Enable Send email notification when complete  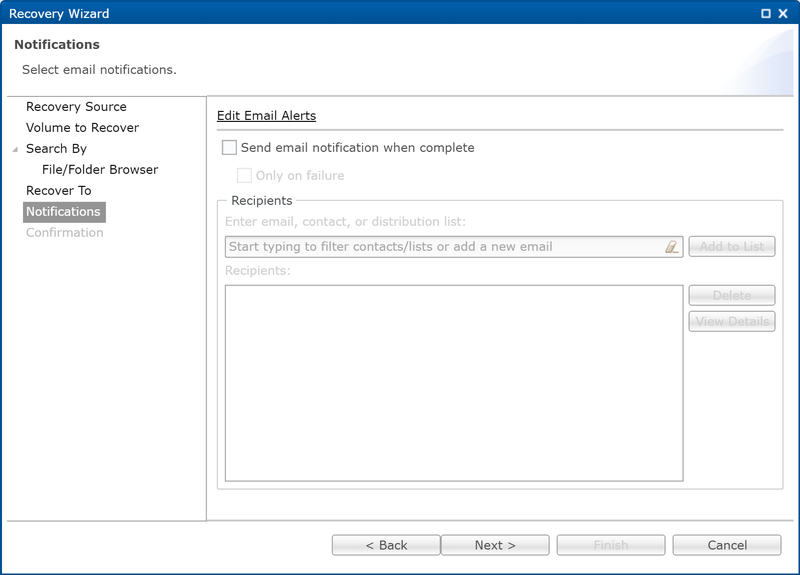point(229,148)
